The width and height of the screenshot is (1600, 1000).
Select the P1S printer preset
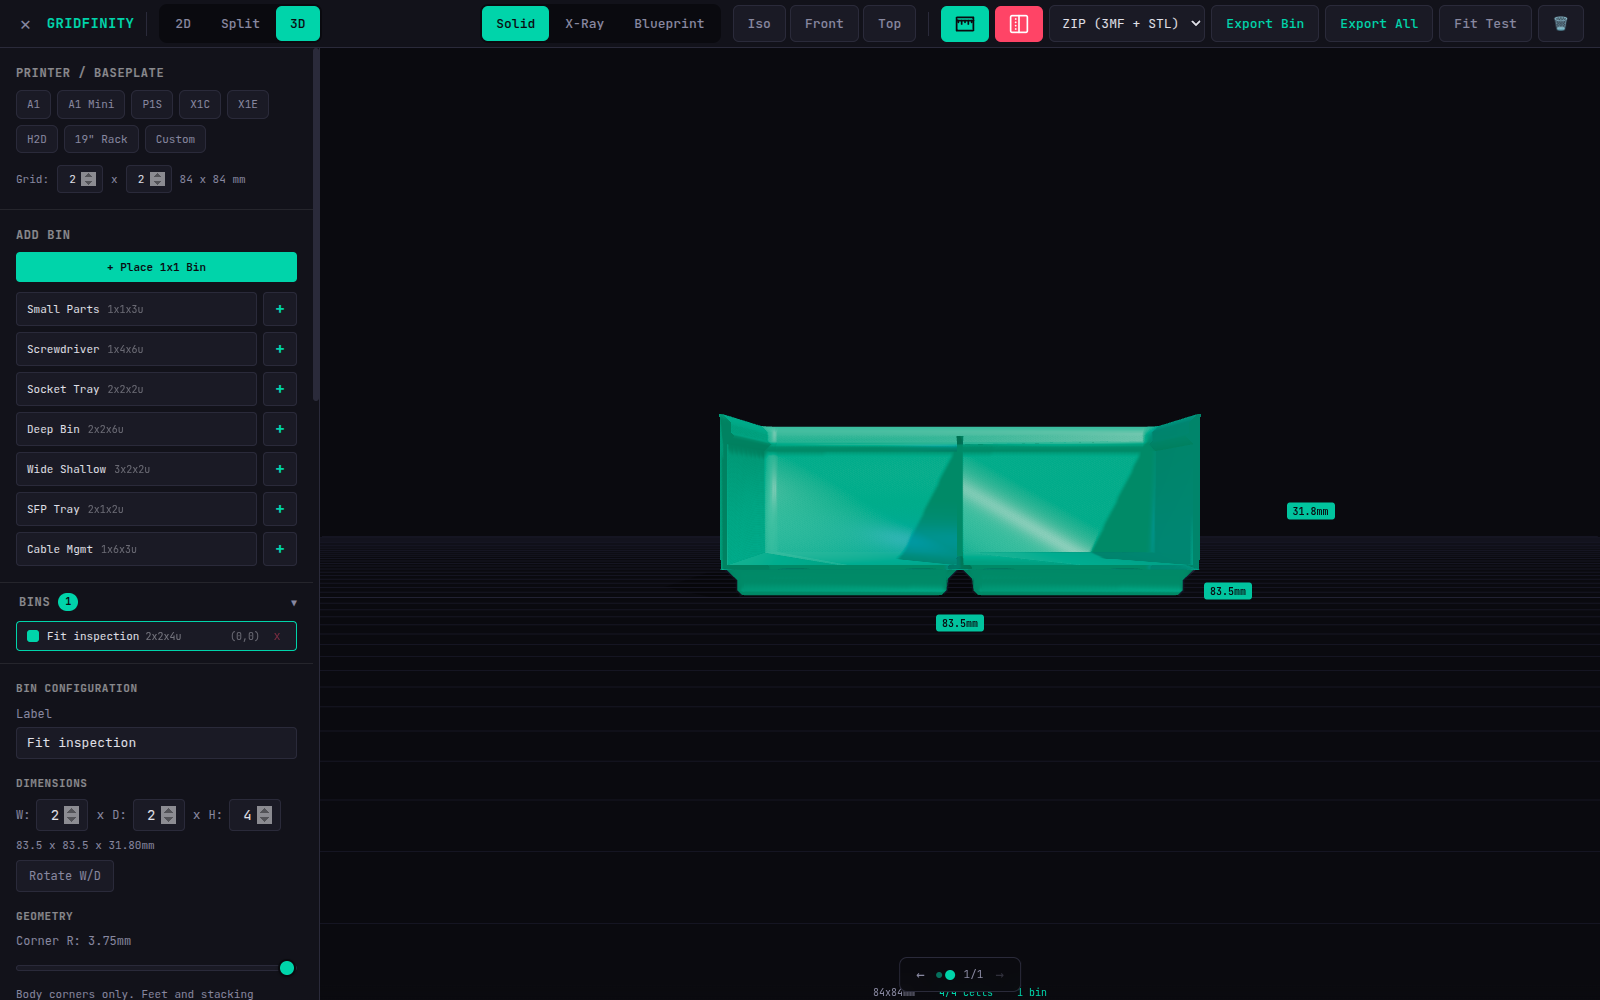coord(152,104)
